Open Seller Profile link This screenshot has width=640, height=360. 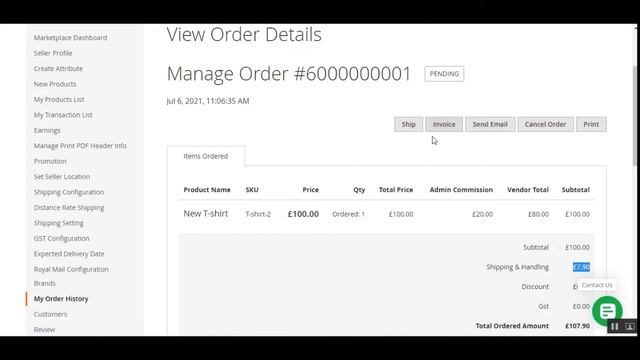pos(53,53)
